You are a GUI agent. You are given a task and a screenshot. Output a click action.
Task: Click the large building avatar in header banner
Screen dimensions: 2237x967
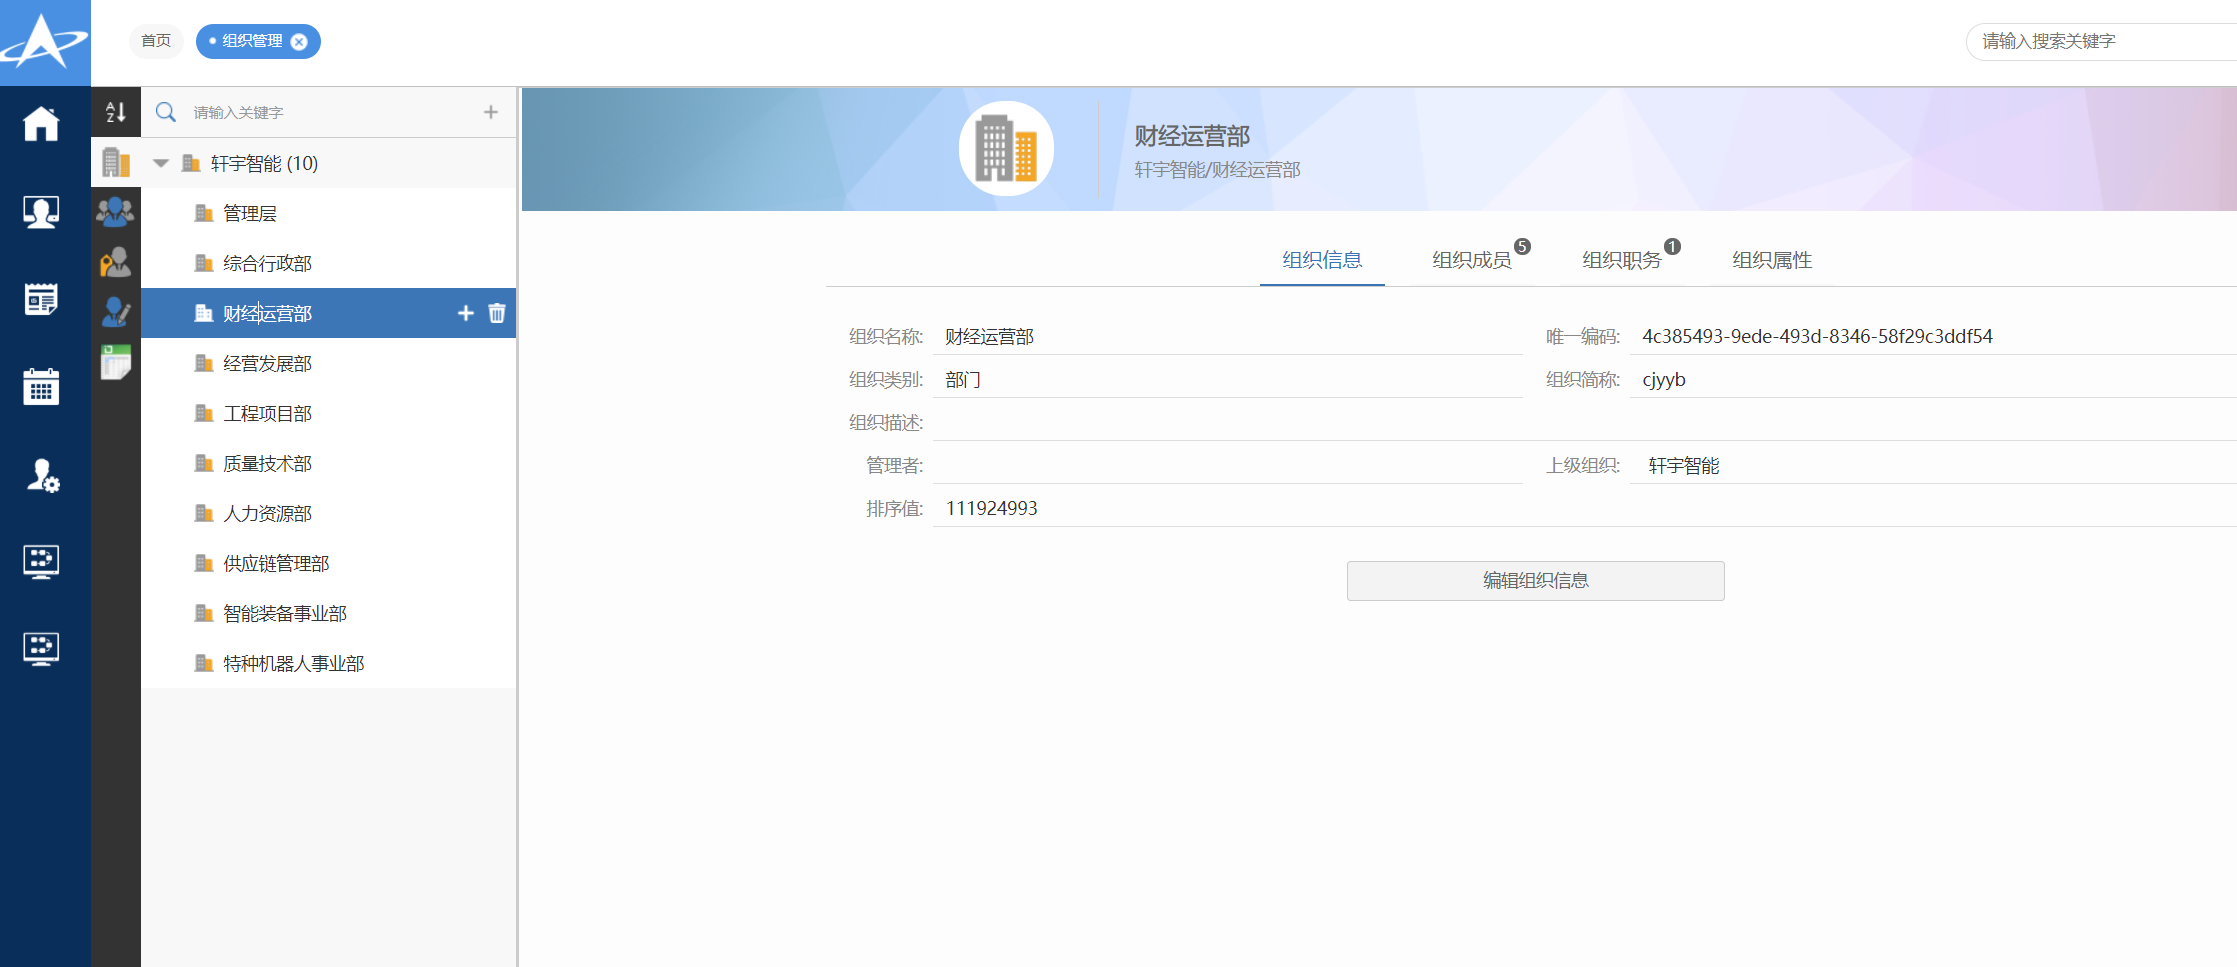[1006, 148]
